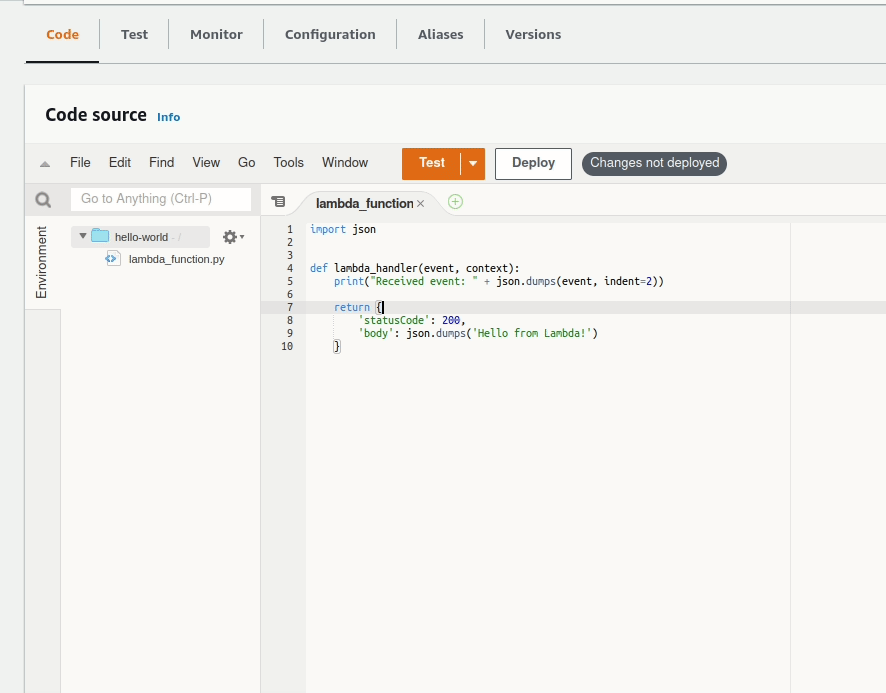
Task: Click the new tab plus icon
Action: tap(455, 202)
